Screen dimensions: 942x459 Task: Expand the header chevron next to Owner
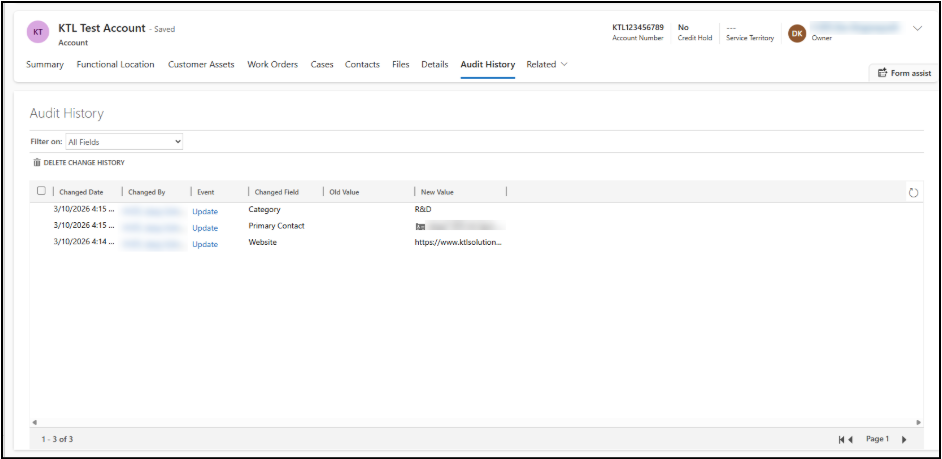[917, 29]
